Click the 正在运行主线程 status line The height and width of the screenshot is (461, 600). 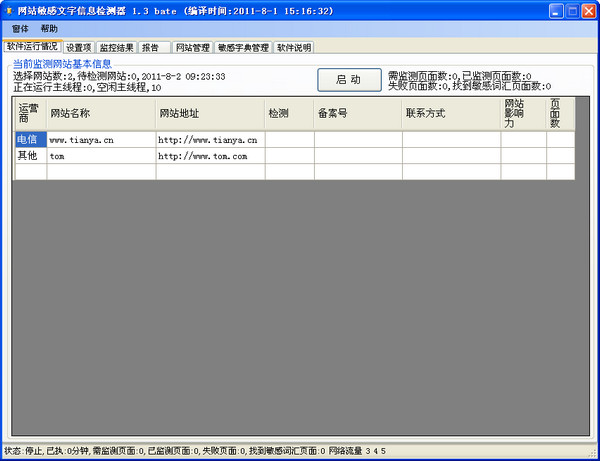coord(87,87)
